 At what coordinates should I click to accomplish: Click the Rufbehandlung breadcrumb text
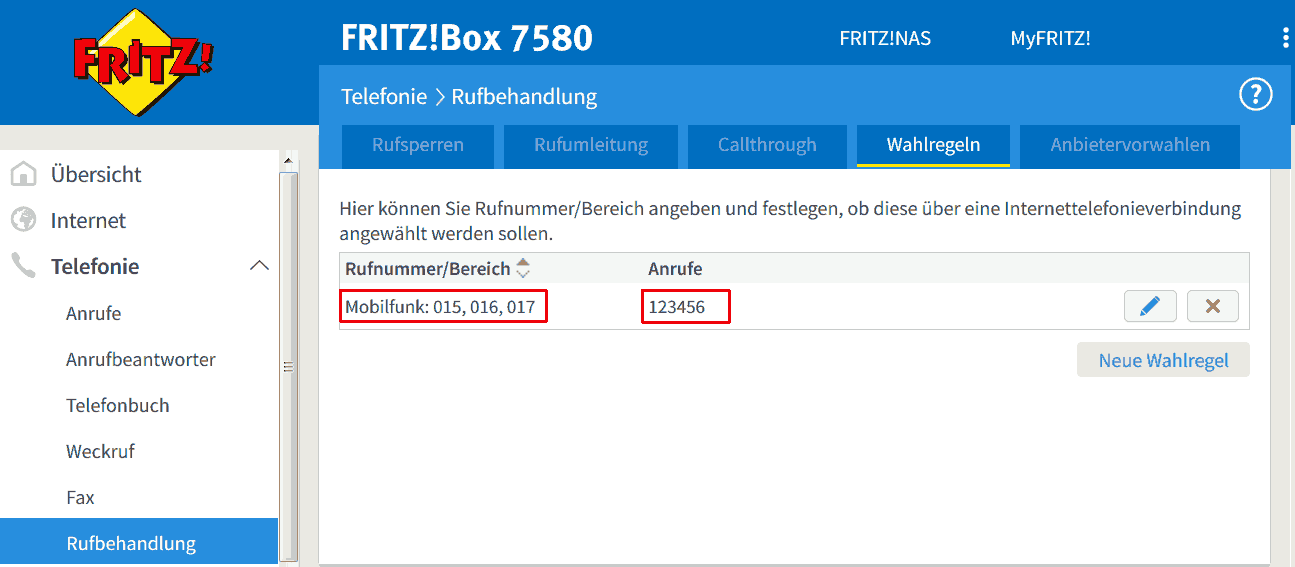(x=524, y=97)
